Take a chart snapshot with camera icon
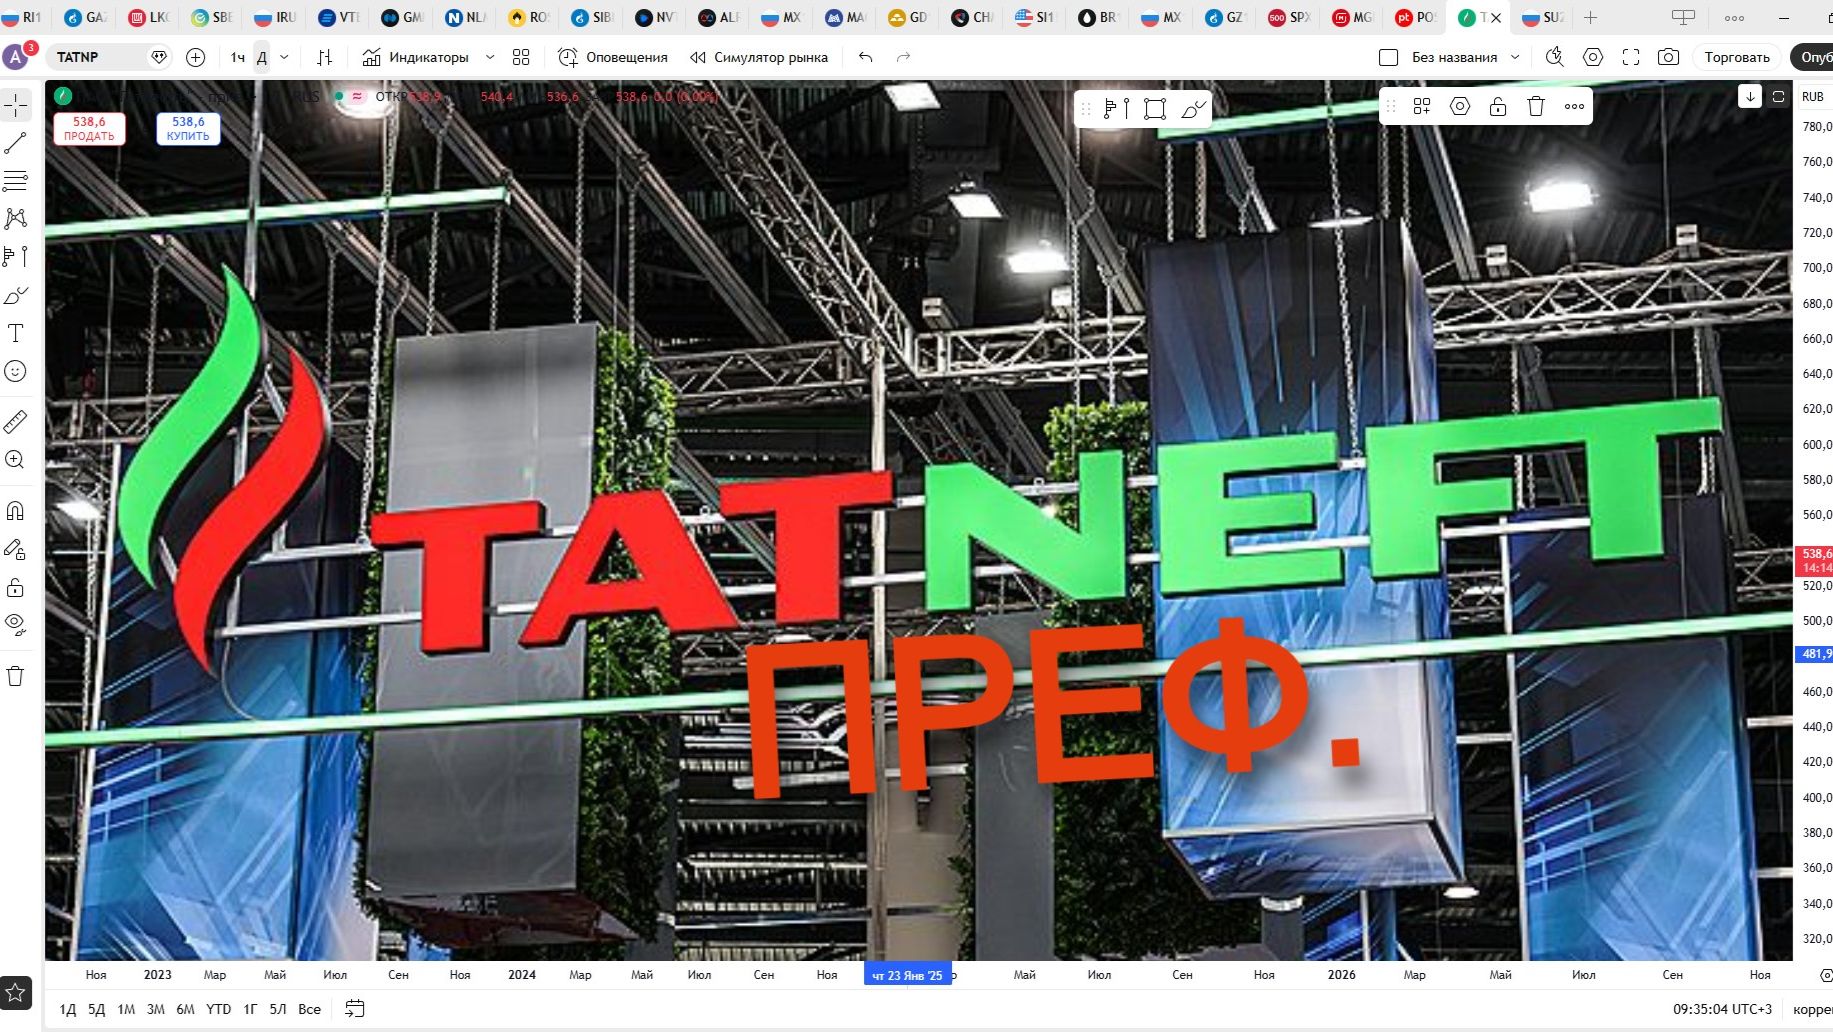This screenshot has width=1833, height=1032. (1668, 57)
